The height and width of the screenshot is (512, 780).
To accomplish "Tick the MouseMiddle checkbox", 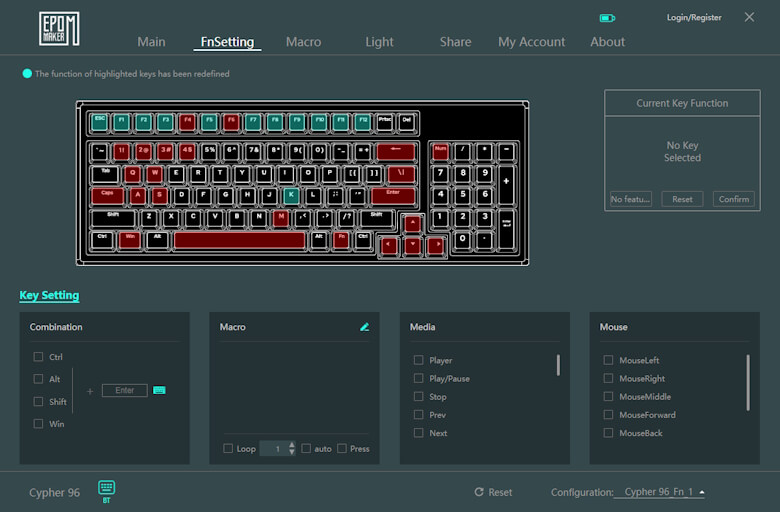I will pos(608,397).
